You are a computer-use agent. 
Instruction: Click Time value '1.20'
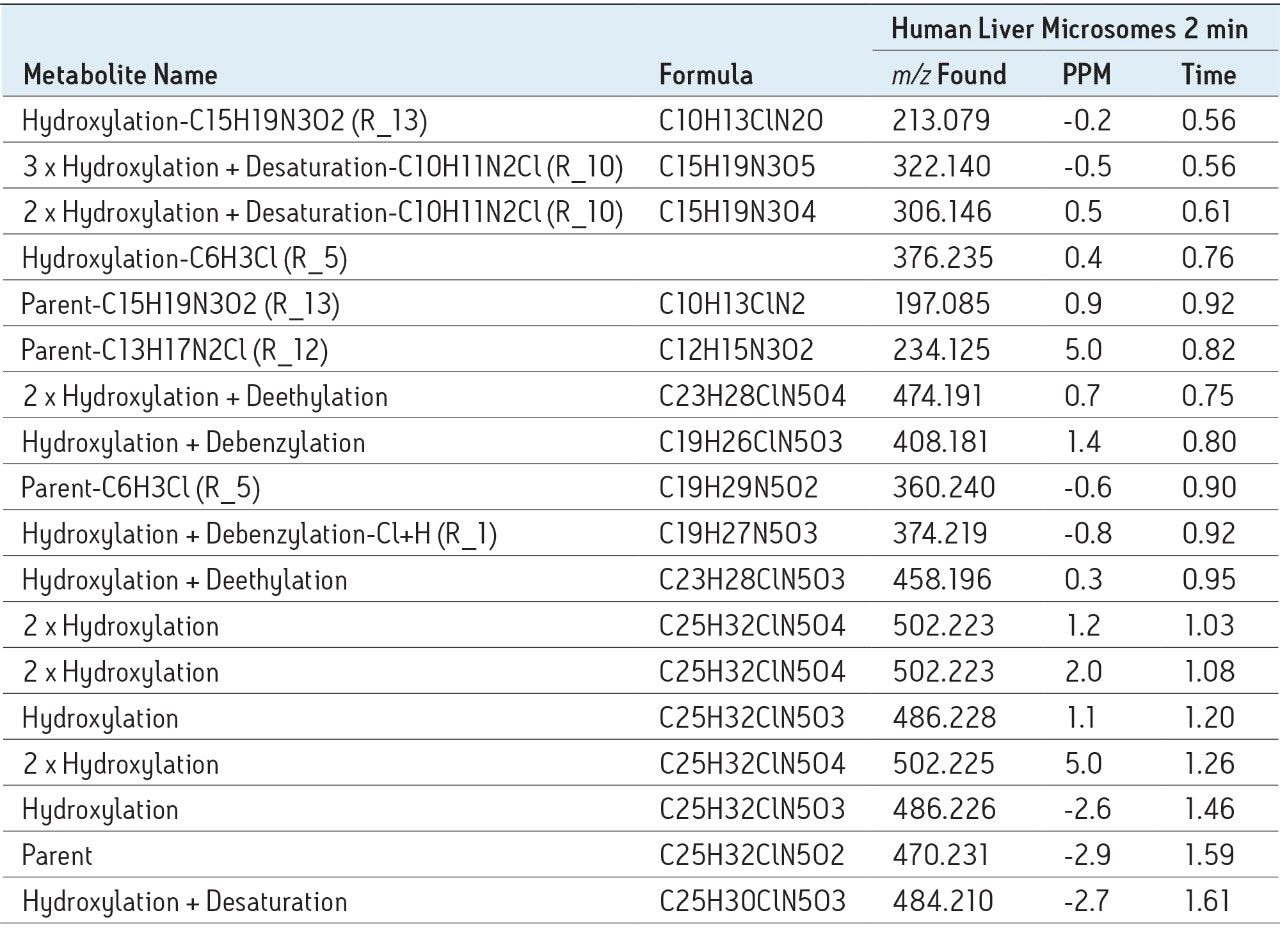click(x=1209, y=719)
